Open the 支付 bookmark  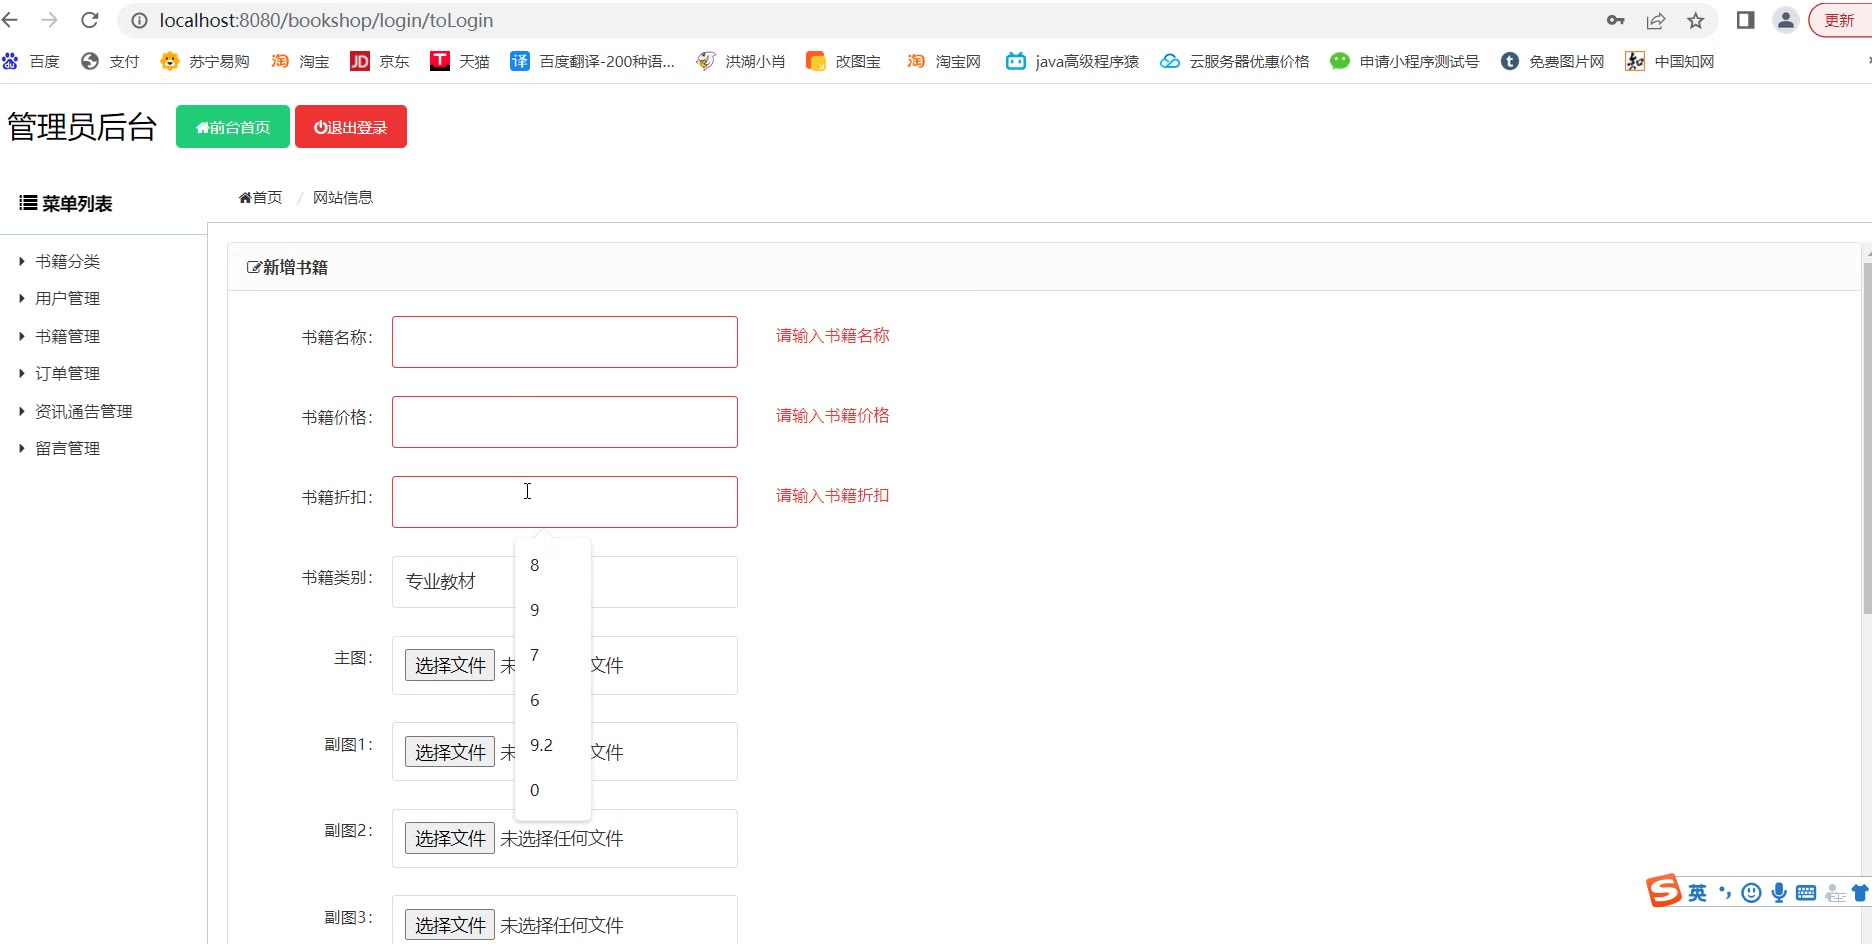[x=110, y=61]
